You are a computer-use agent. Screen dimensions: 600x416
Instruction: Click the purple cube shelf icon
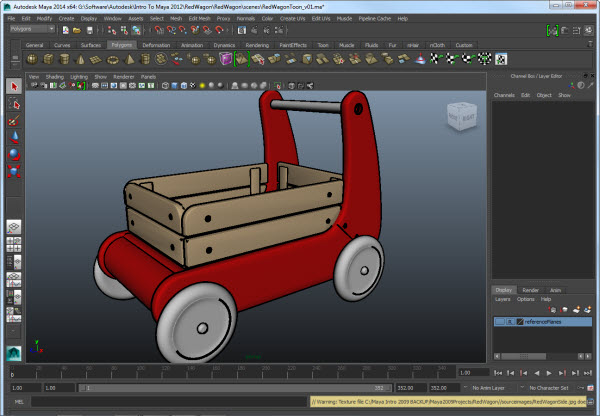coord(226,59)
